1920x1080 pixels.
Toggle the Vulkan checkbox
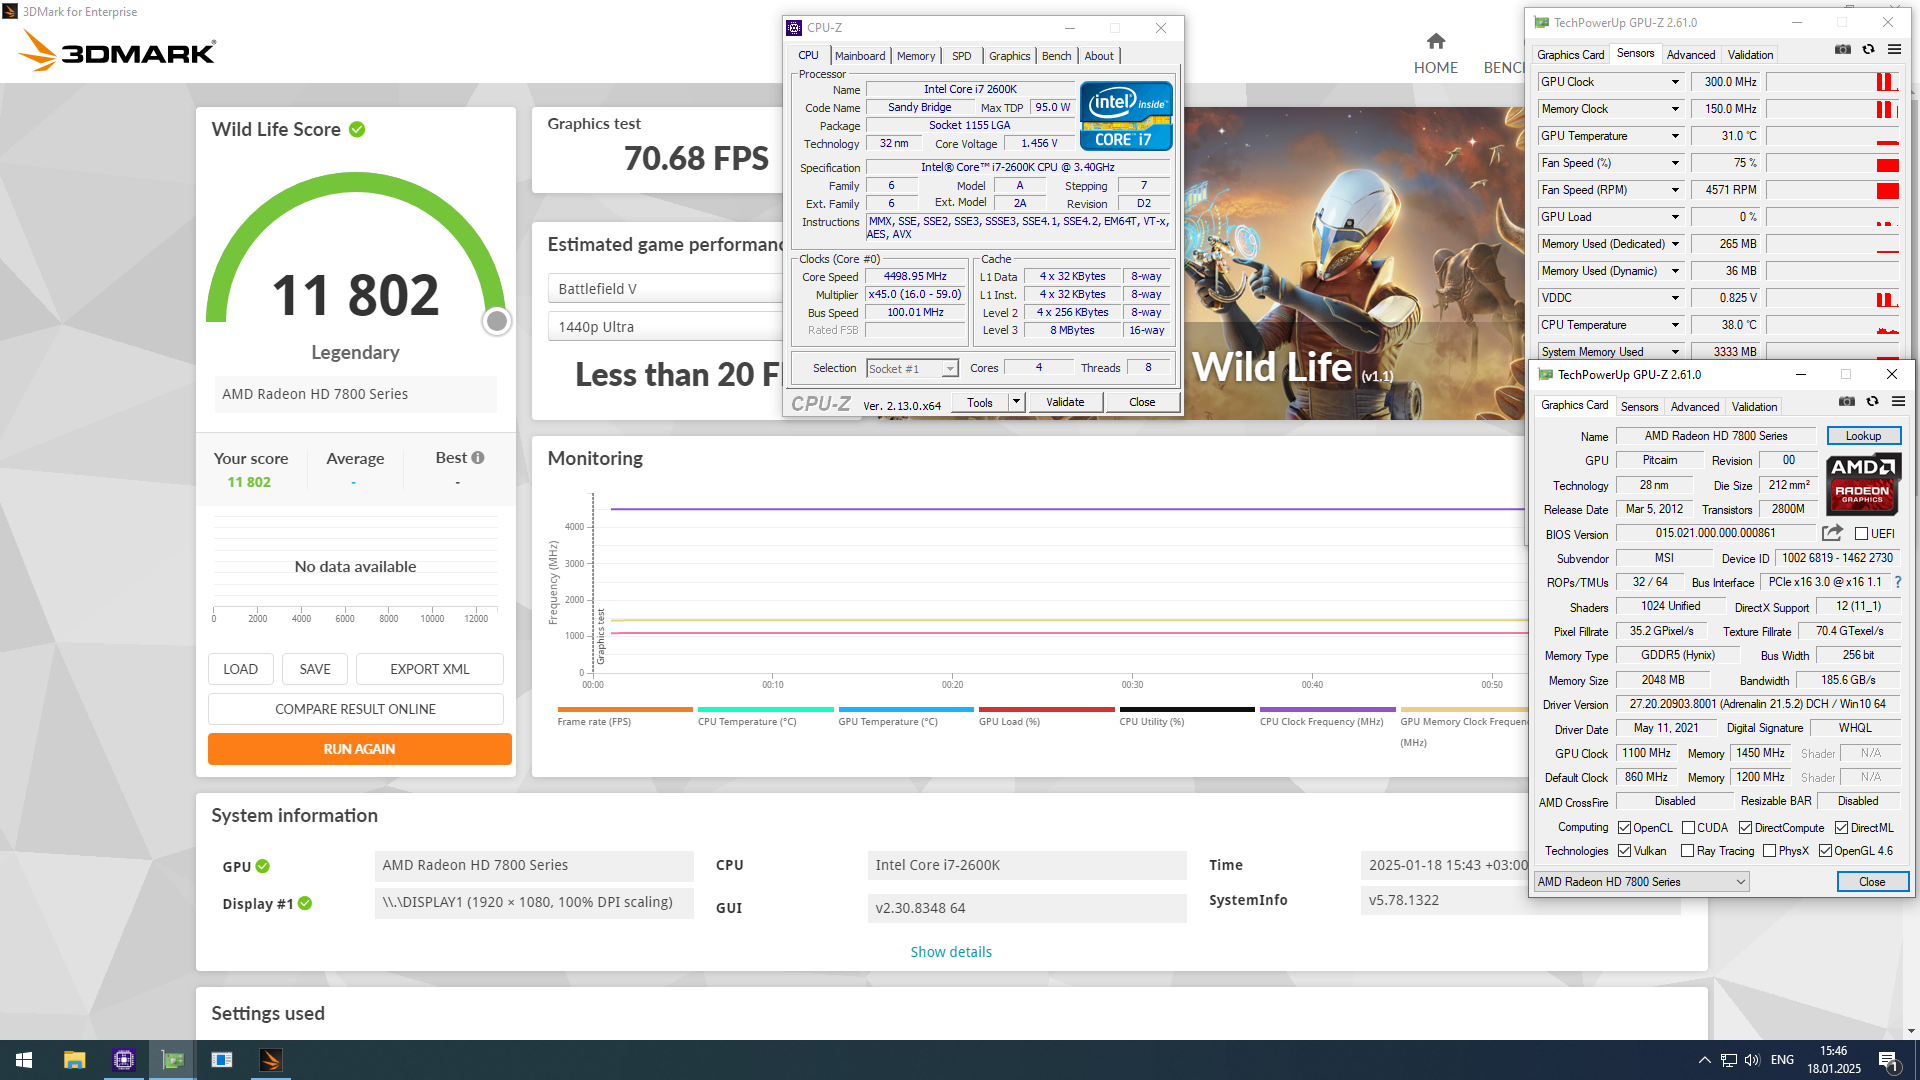(1624, 851)
